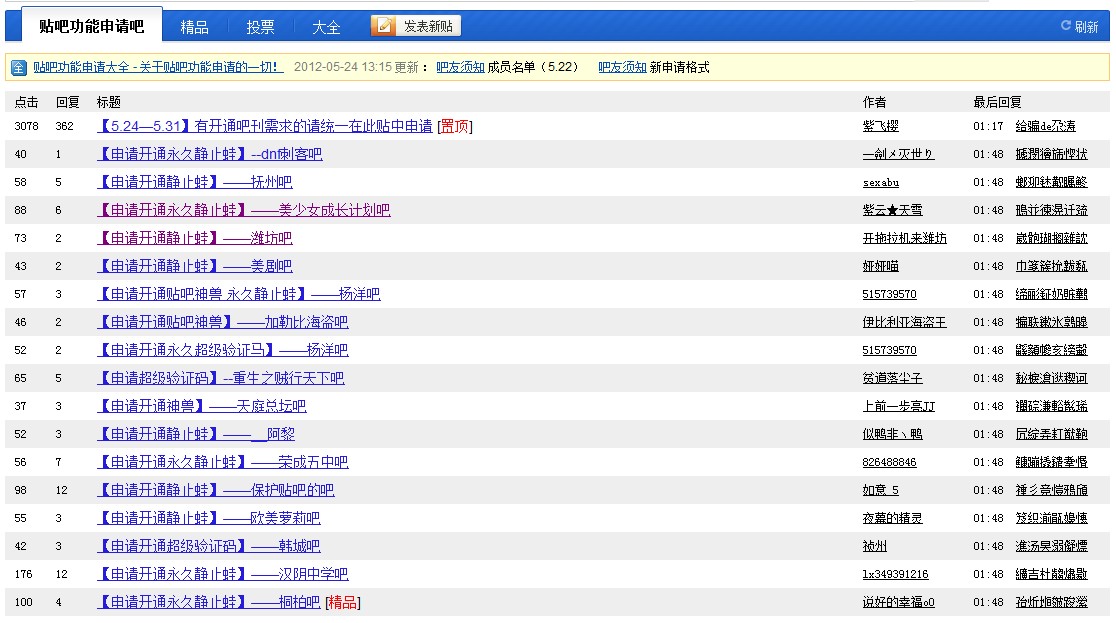Viewport: 1116px width, 623px height.
Task: Click author 515739570 in the 贴吧神兽 永久静止蛙 row
Action: point(889,294)
